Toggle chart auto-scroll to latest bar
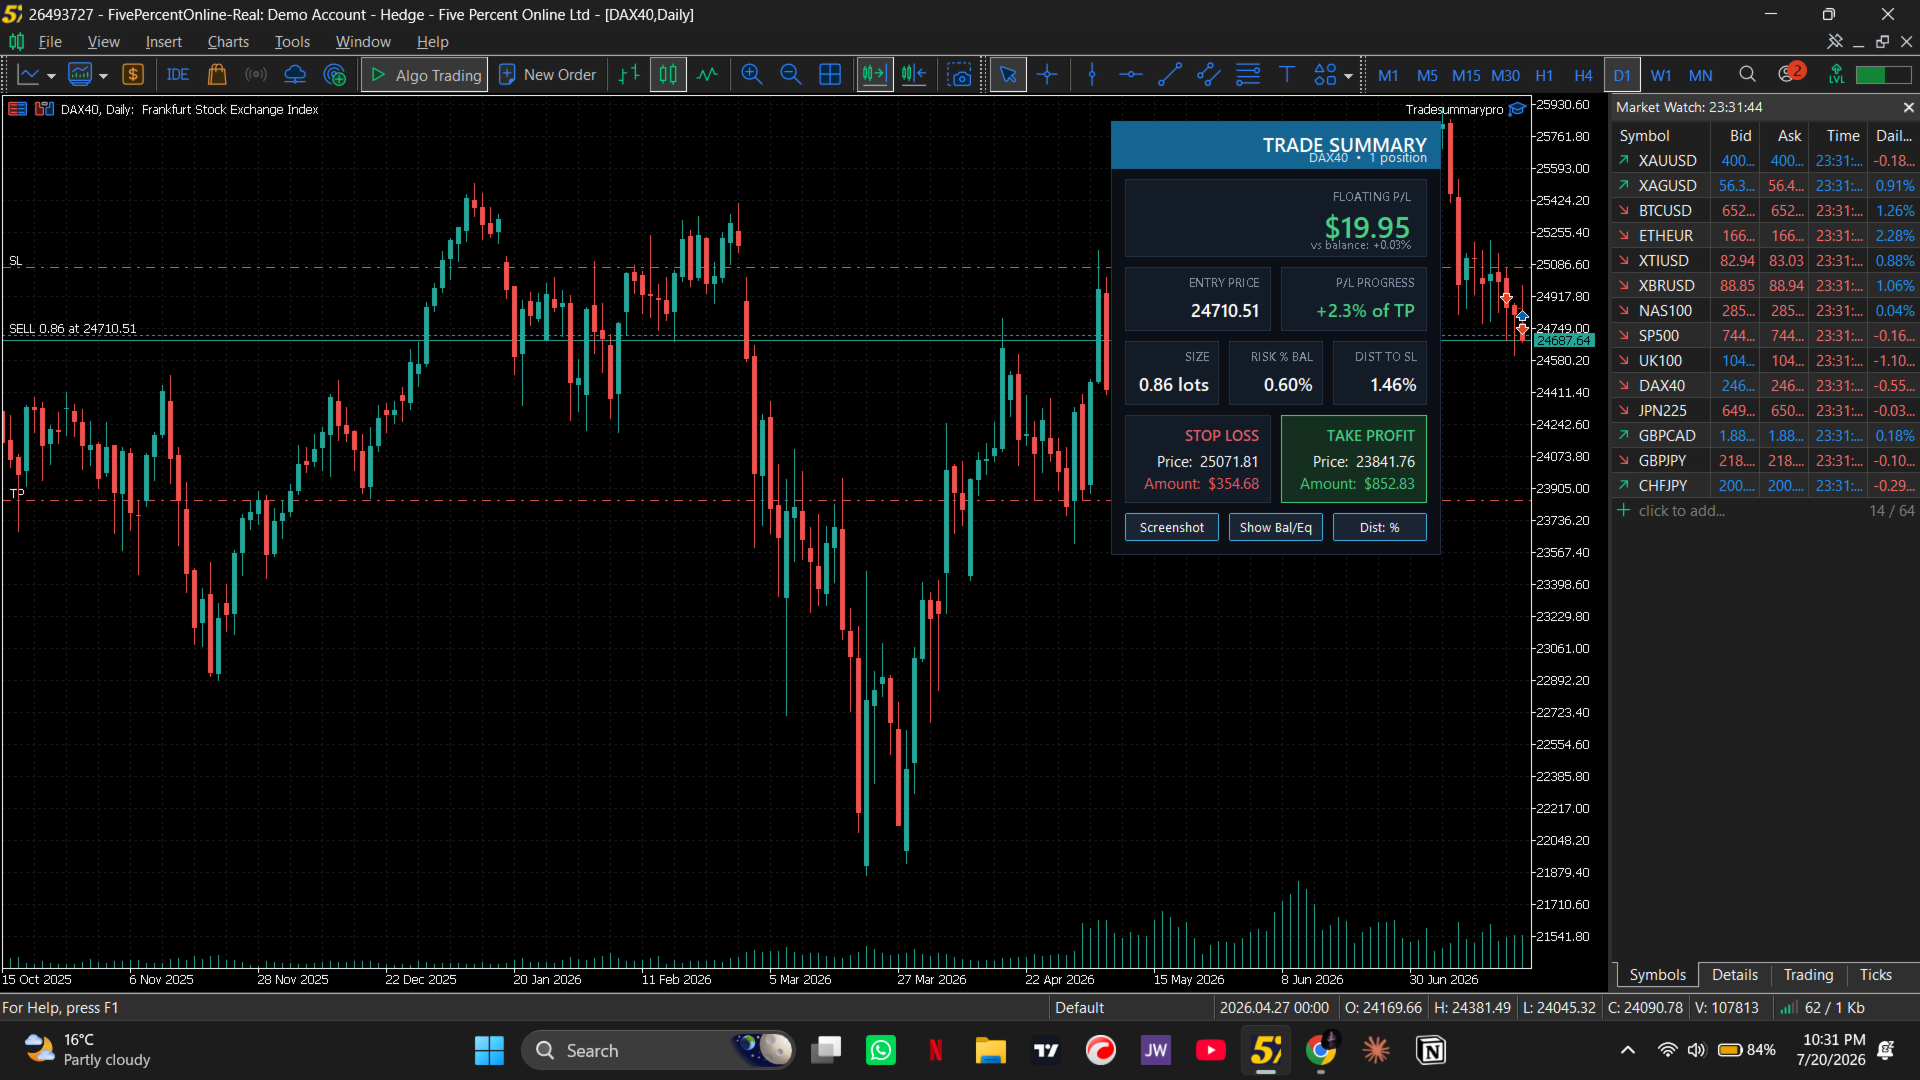The width and height of the screenshot is (1920, 1080). point(874,75)
